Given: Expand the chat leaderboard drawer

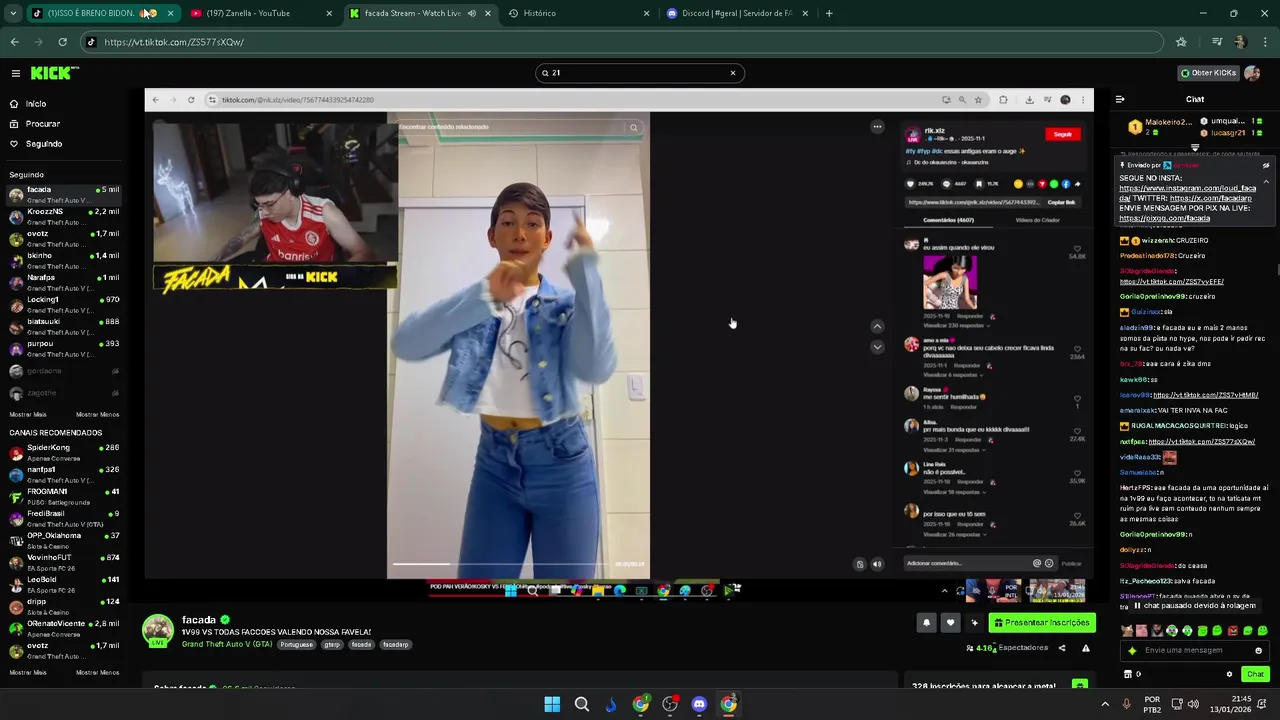Looking at the screenshot, I should [x=1195, y=147].
